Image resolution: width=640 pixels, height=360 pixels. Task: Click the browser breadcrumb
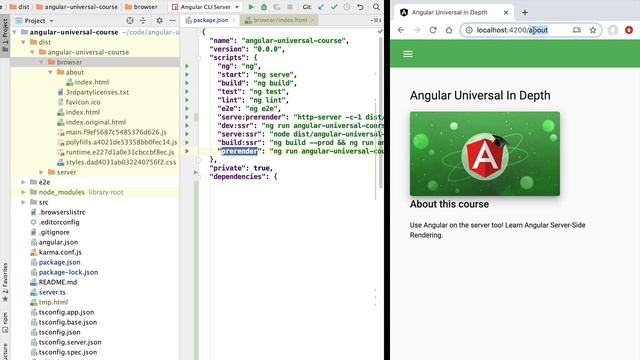click(141, 7)
